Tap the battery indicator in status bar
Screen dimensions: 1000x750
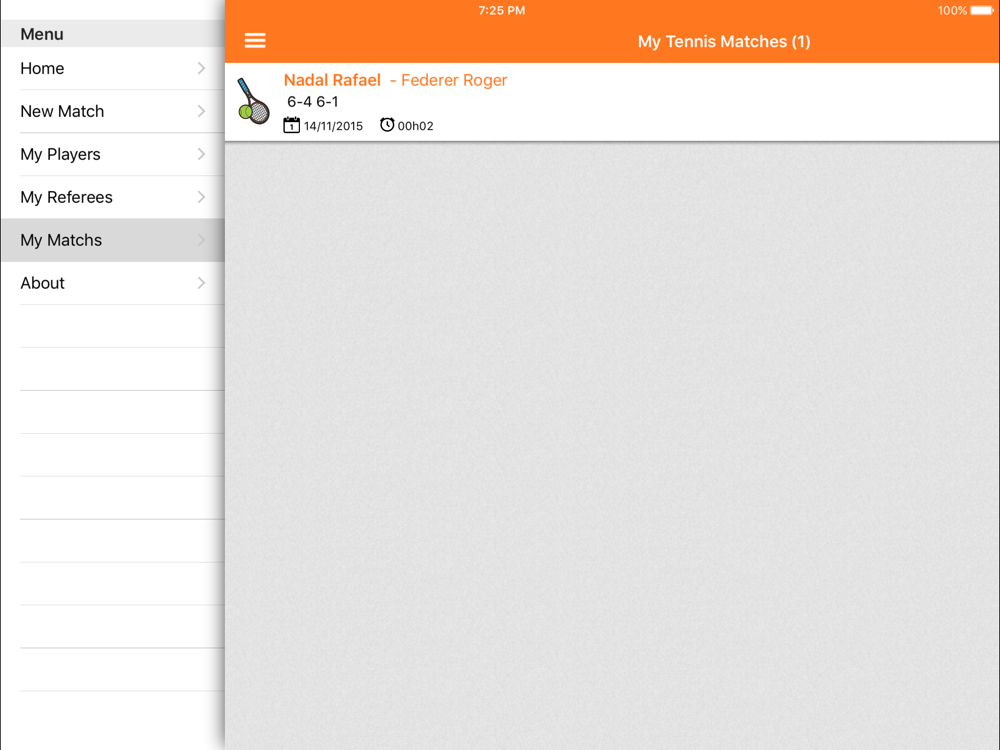click(982, 10)
